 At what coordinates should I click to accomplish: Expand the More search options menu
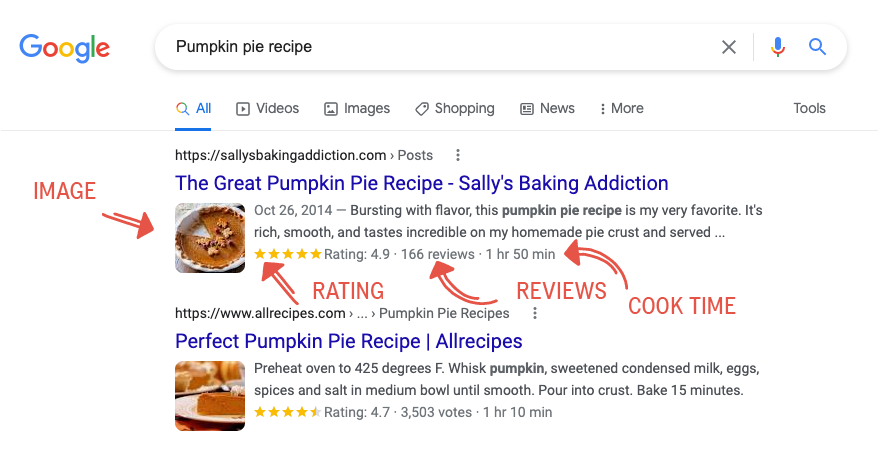point(621,108)
